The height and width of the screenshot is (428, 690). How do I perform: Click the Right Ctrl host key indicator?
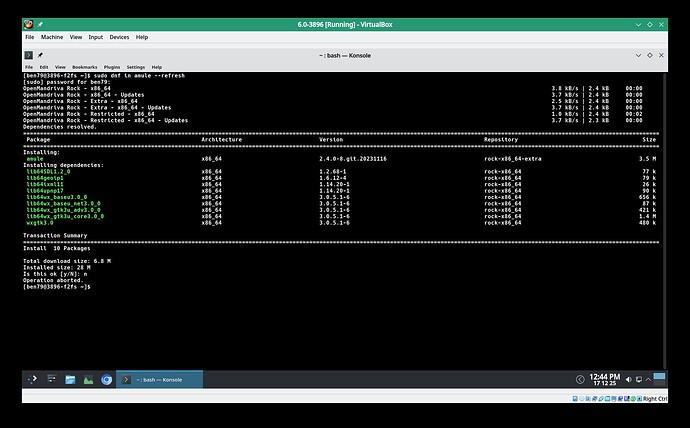[655, 397]
